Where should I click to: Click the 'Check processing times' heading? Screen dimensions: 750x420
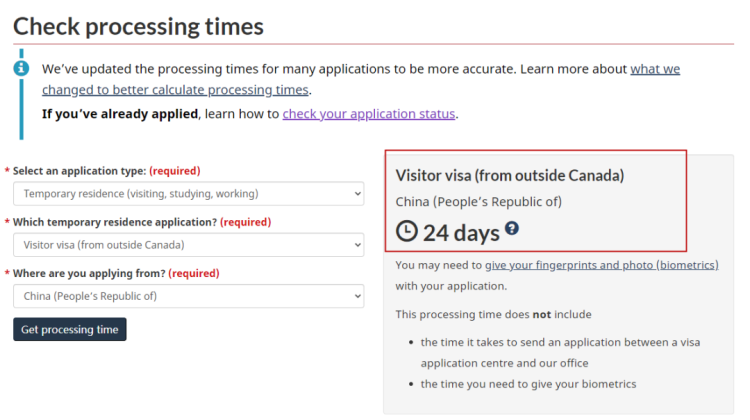(x=138, y=26)
